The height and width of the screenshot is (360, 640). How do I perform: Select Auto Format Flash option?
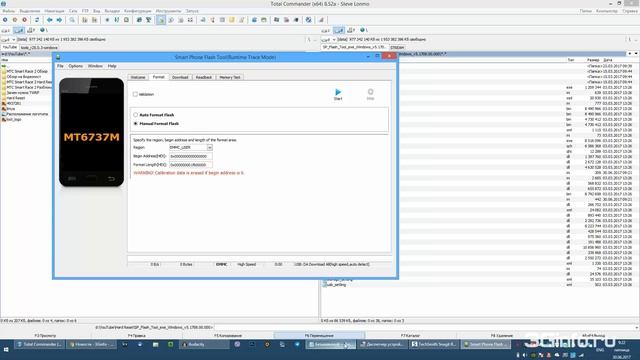click(x=136, y=115)
